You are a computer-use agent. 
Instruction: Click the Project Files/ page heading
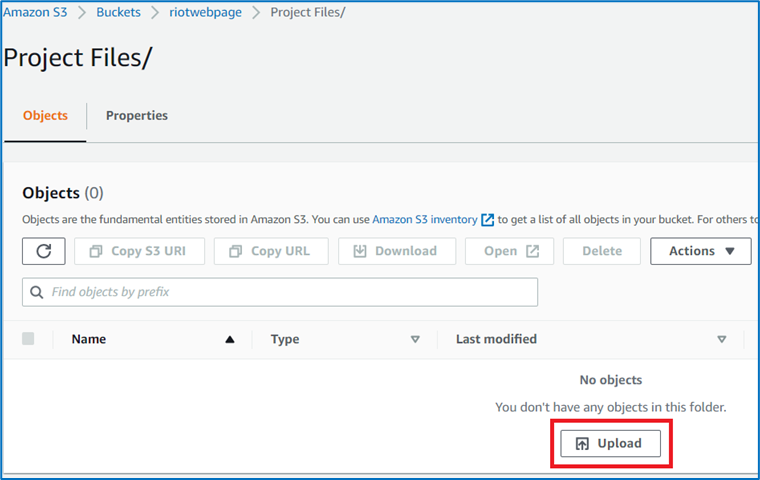[x=78, y=58]
